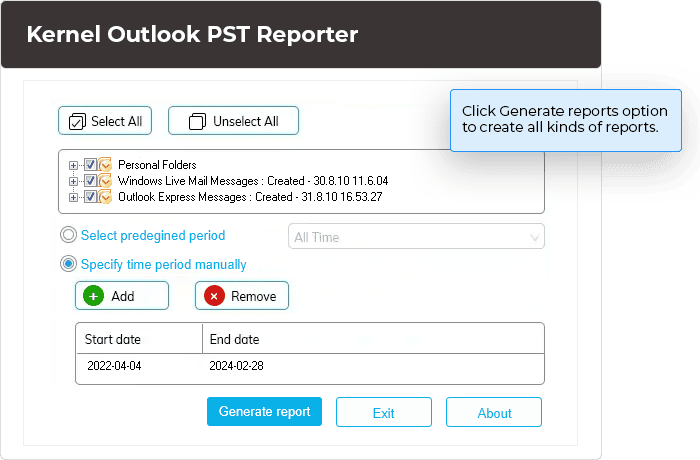Select Outlook Express Messages row text

click(250, 197)
